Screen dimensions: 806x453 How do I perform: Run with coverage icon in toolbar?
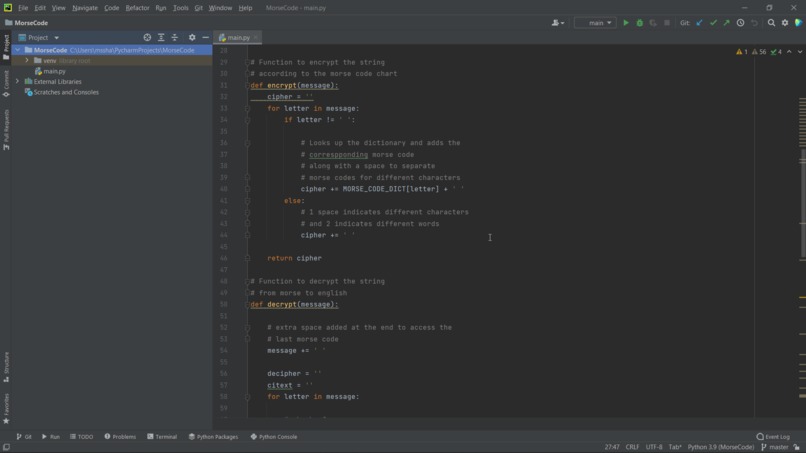653,23
